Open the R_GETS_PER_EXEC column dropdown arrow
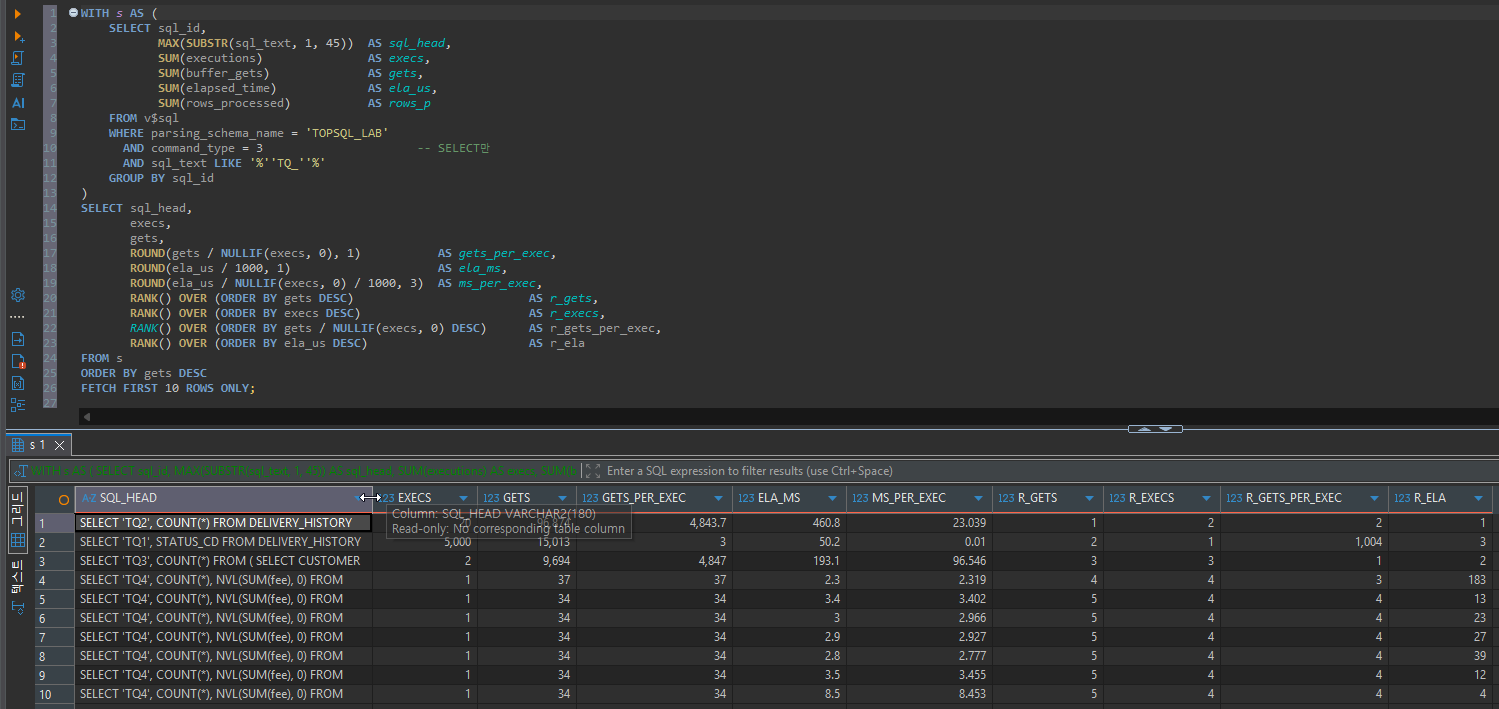 (1375, 498)
